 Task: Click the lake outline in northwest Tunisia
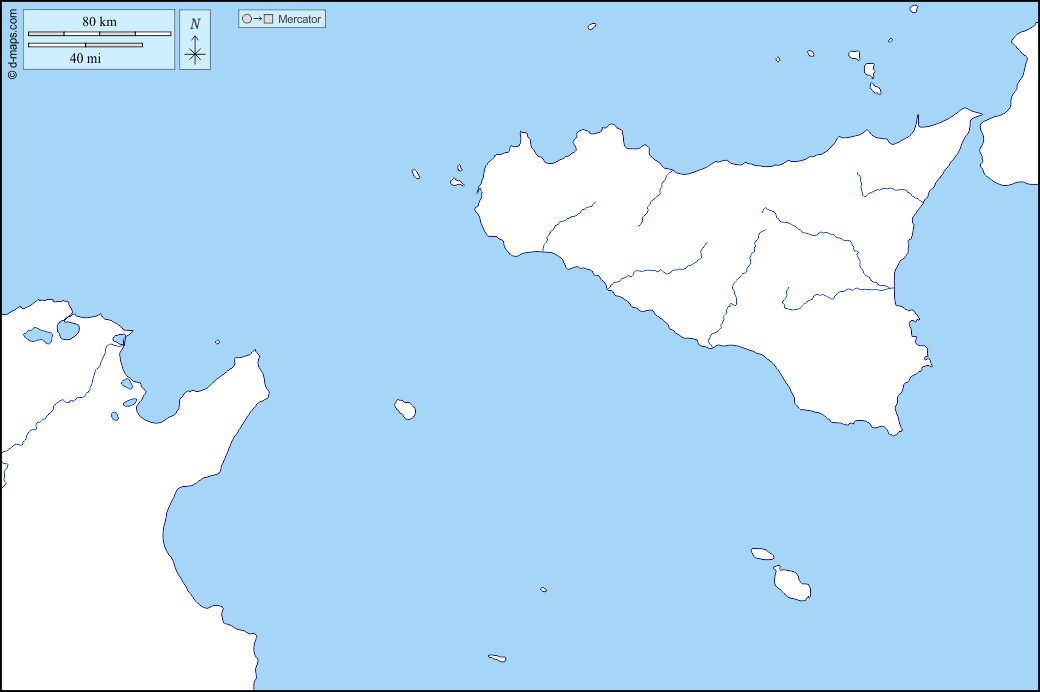[40, 335]
